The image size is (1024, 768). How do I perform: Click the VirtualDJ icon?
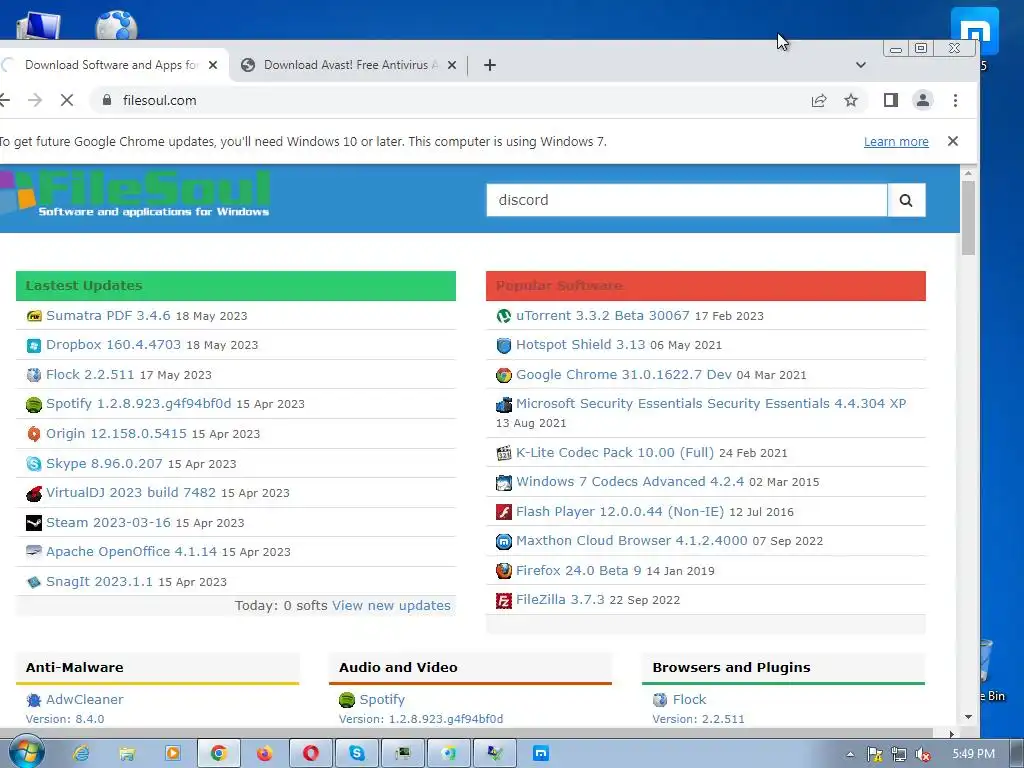point(34,493)
